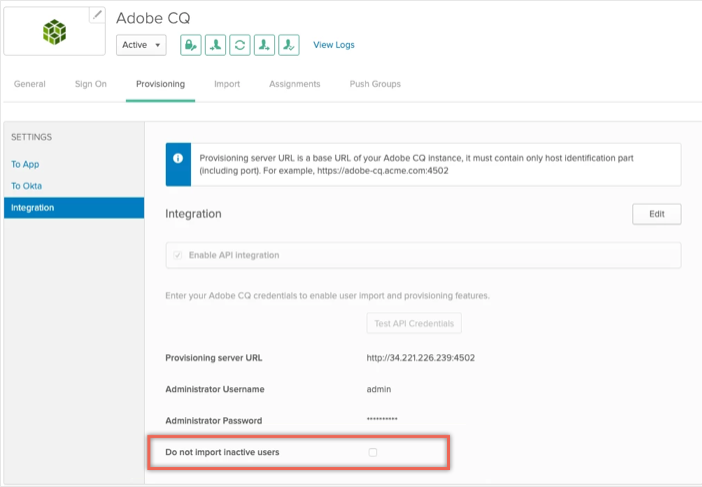Click the Edit button for Integration

(x=657, y=214)
